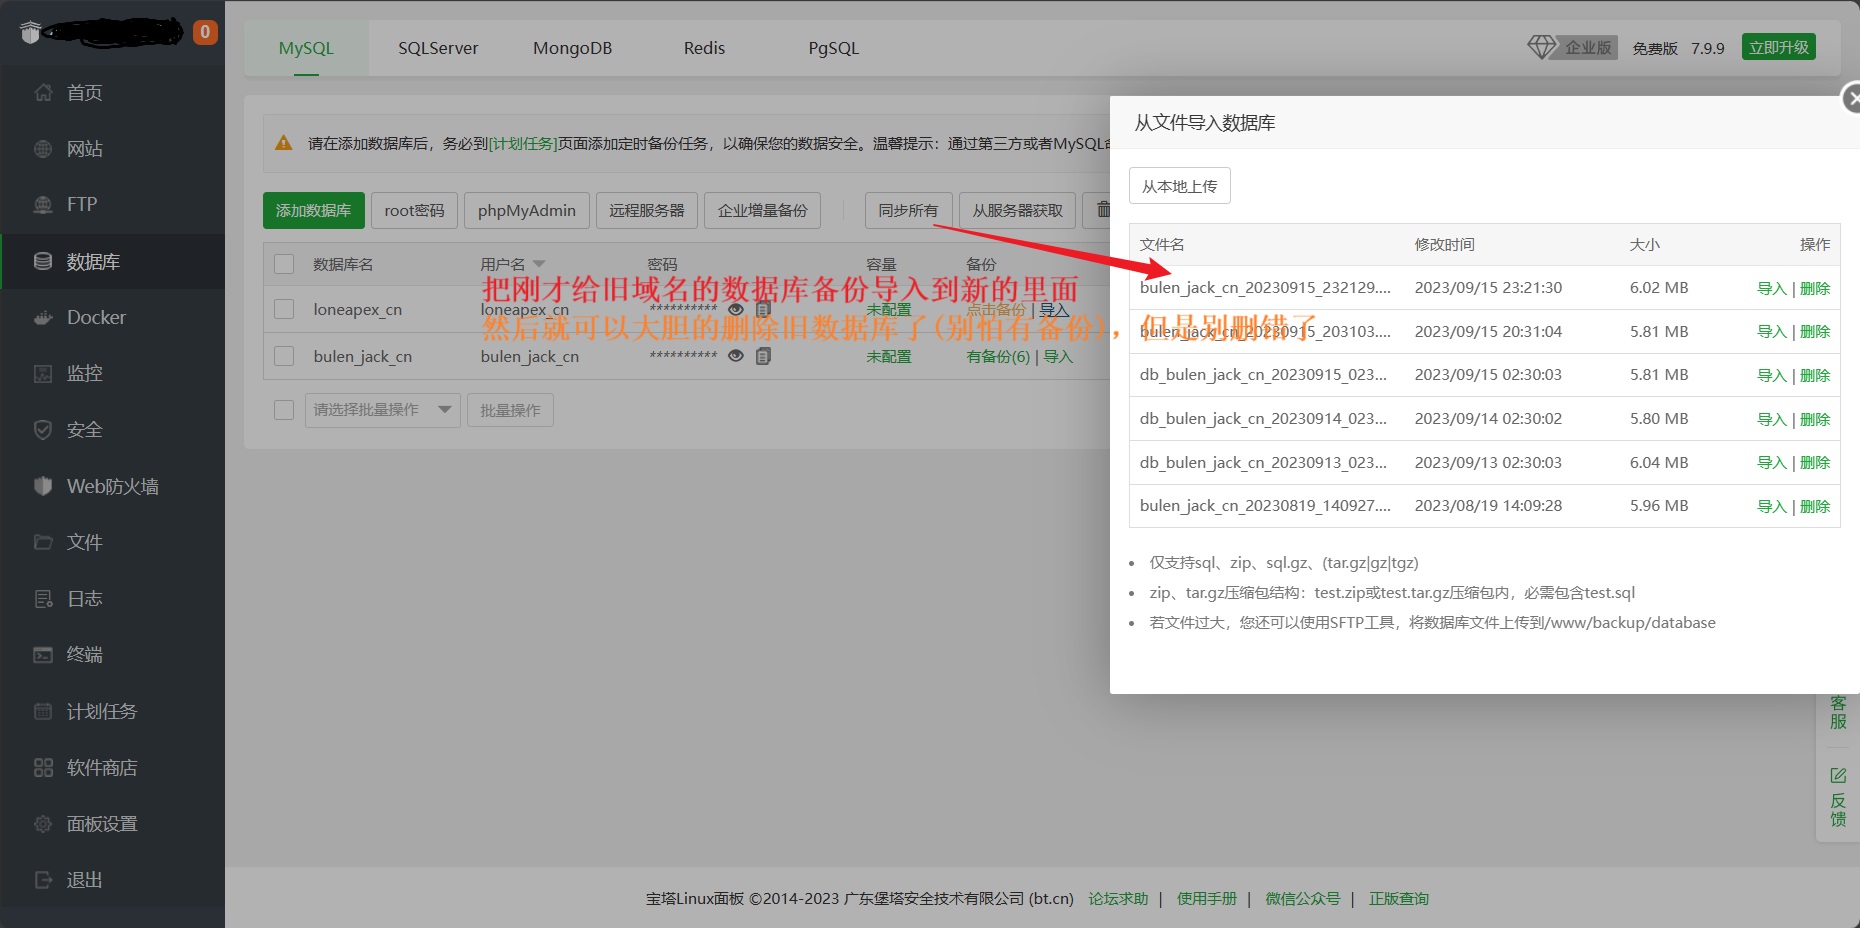This screenshot has height=928, width=1860.
Task: Click the Software Store grid icon
Action: click(43, 768)
